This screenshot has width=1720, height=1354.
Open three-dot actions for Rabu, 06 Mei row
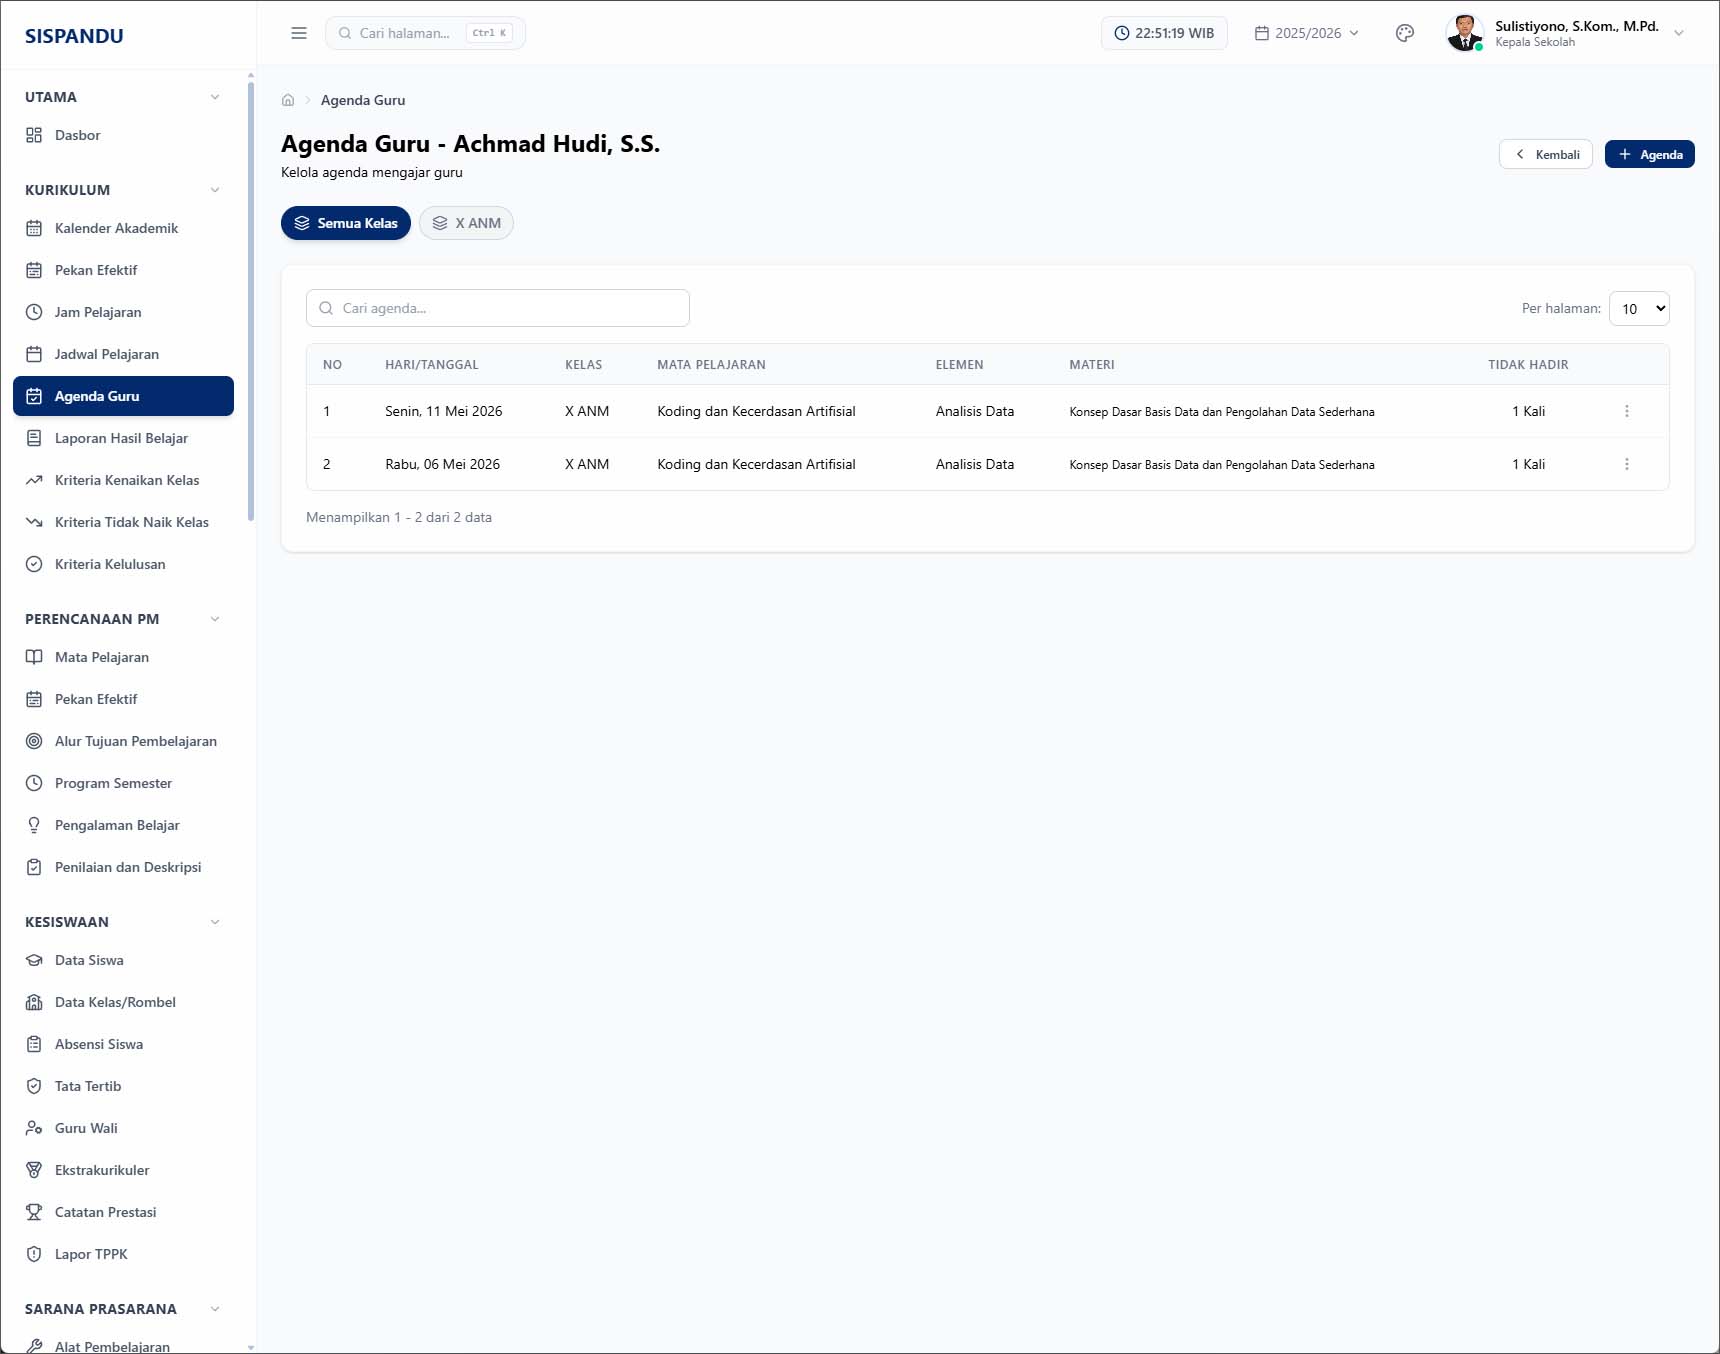click(x=1626, y=464)
